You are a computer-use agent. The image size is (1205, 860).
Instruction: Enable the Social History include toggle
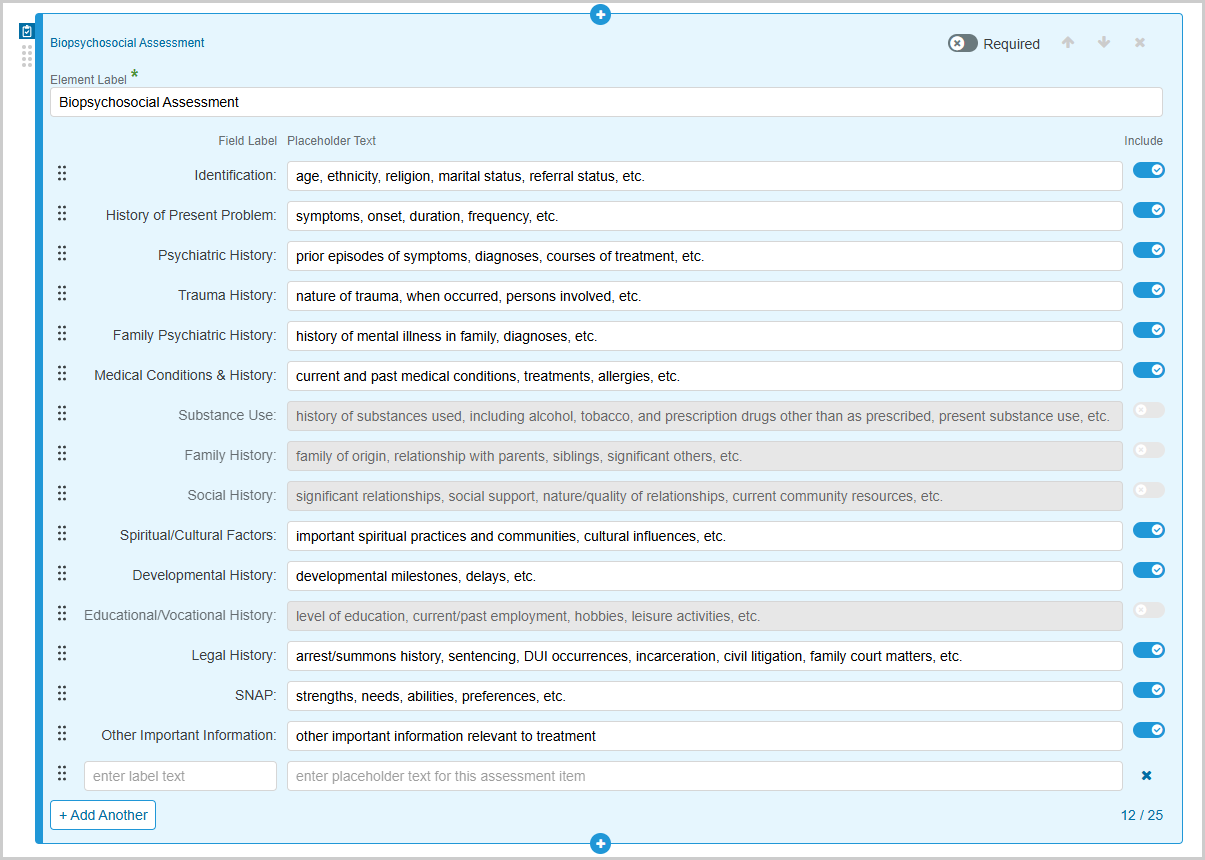1149,490
